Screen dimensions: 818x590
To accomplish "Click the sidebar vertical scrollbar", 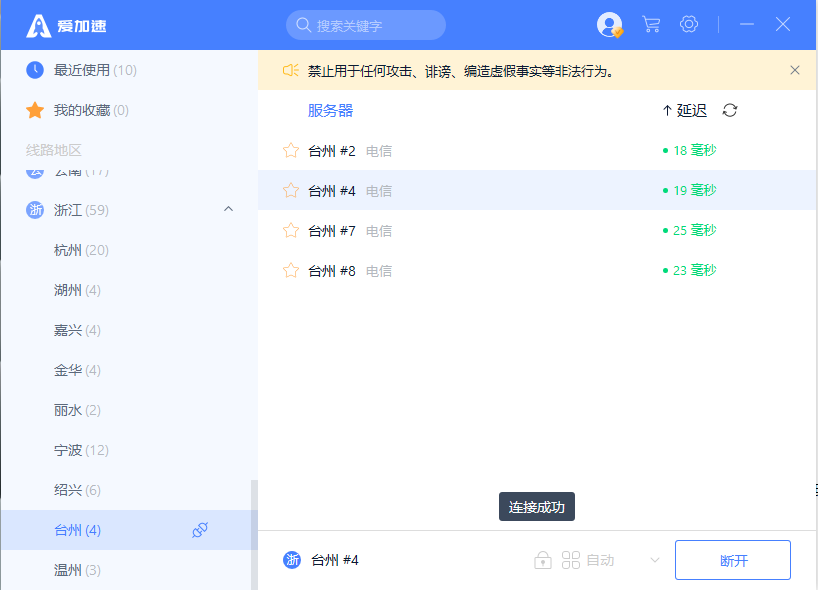I will (254, 535).
